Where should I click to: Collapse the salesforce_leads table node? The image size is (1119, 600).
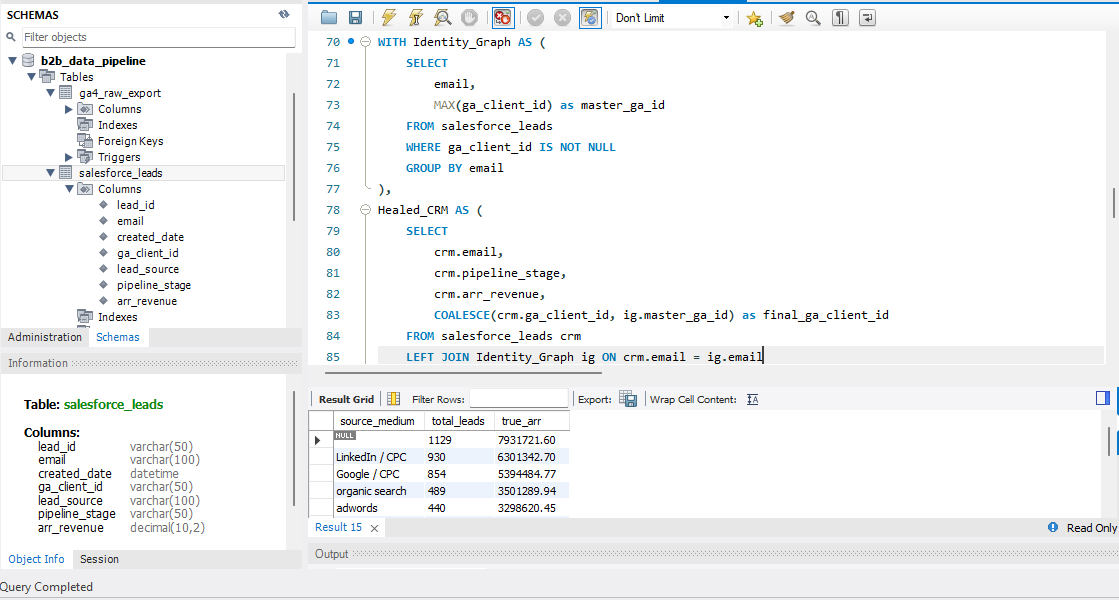50,173
